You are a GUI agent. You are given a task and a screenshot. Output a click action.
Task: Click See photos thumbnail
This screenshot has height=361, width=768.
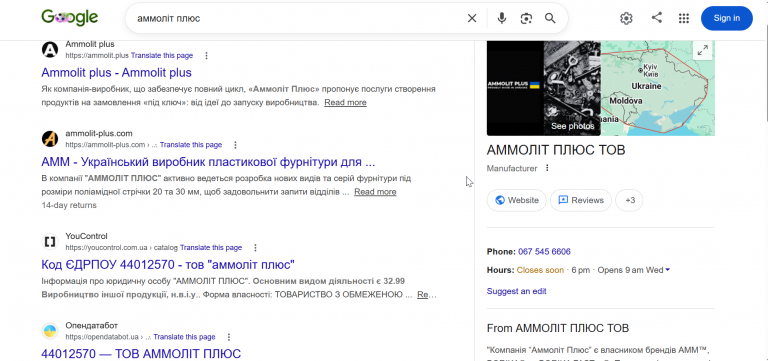click(x=572, y=88)
